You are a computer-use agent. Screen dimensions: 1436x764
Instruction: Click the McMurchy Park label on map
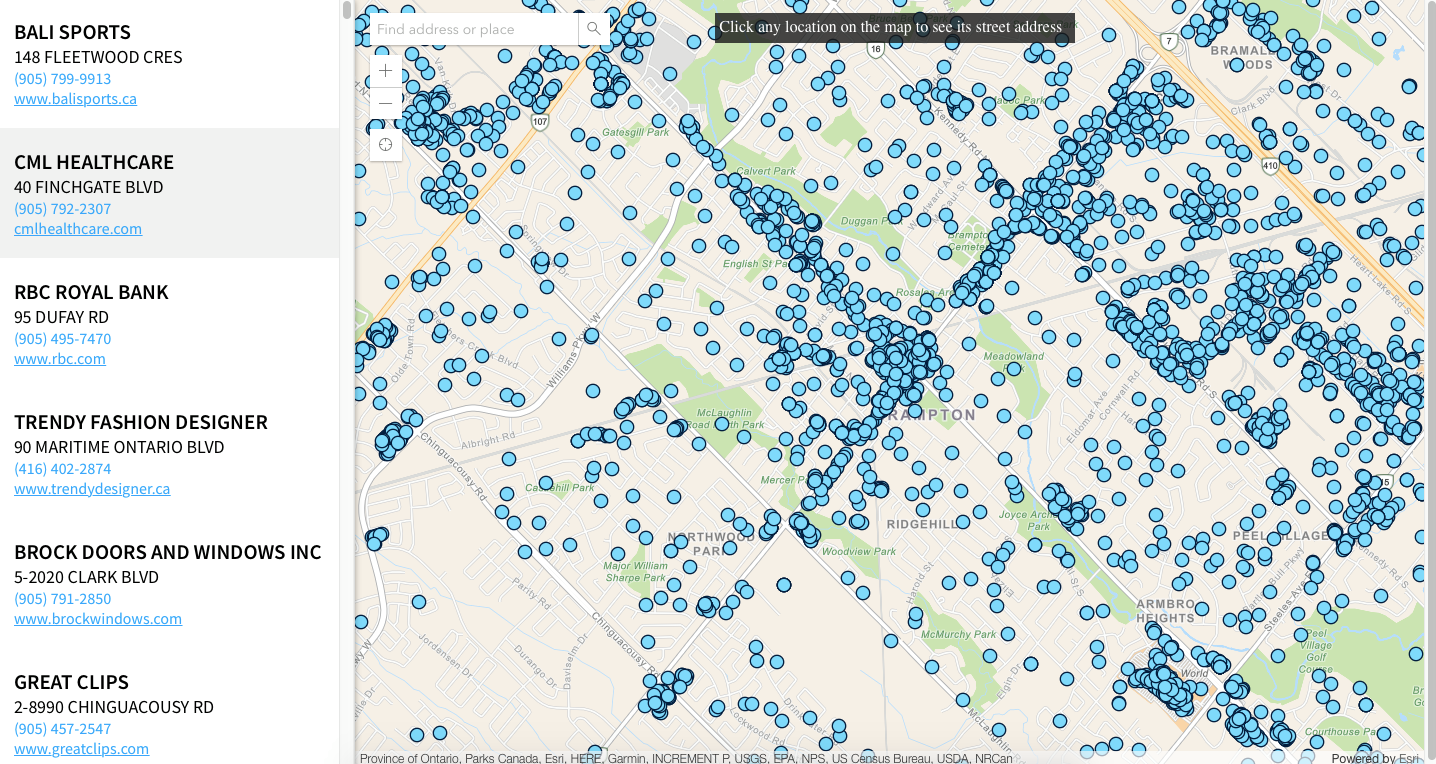point(958,634)
